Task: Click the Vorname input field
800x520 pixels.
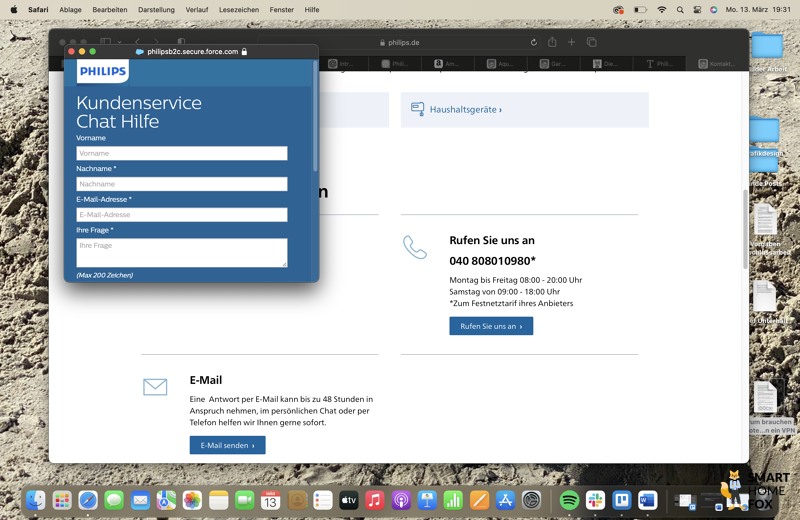Action: pos(182,153)
